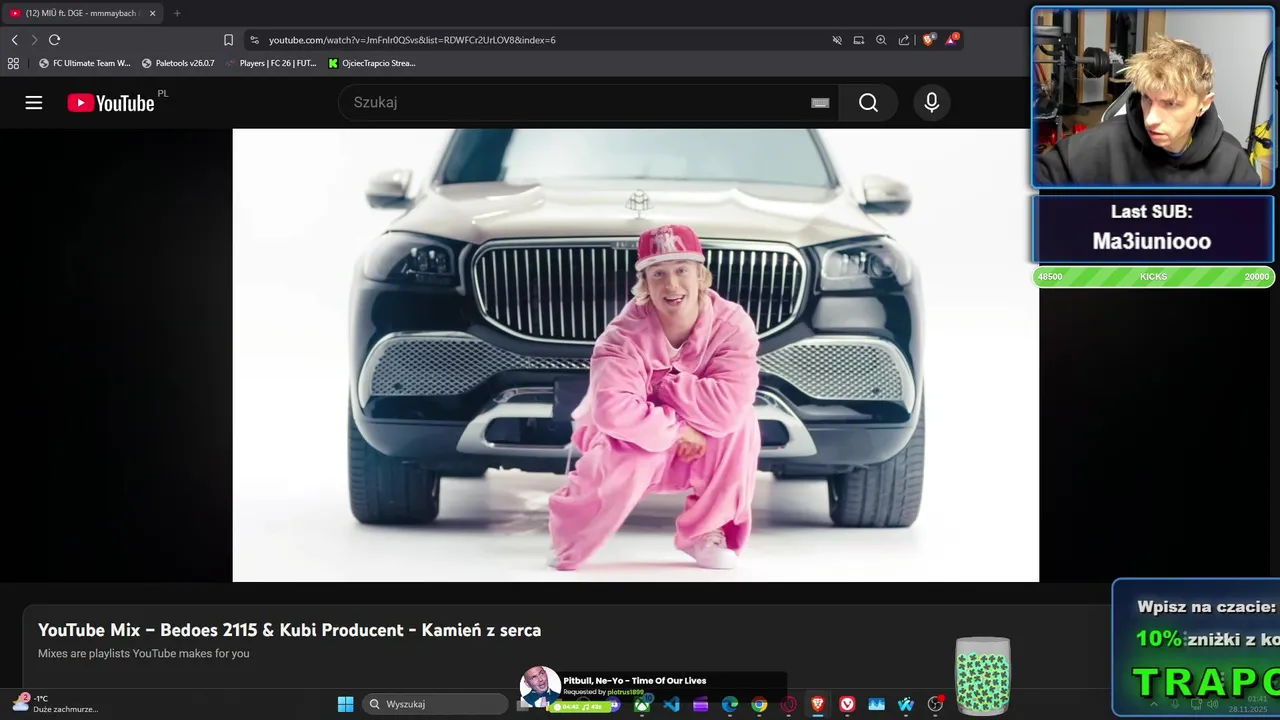The image size is (1280, 720).
Task: Open the picture-in-picture icon in address bar
Action: click(859, 40)
